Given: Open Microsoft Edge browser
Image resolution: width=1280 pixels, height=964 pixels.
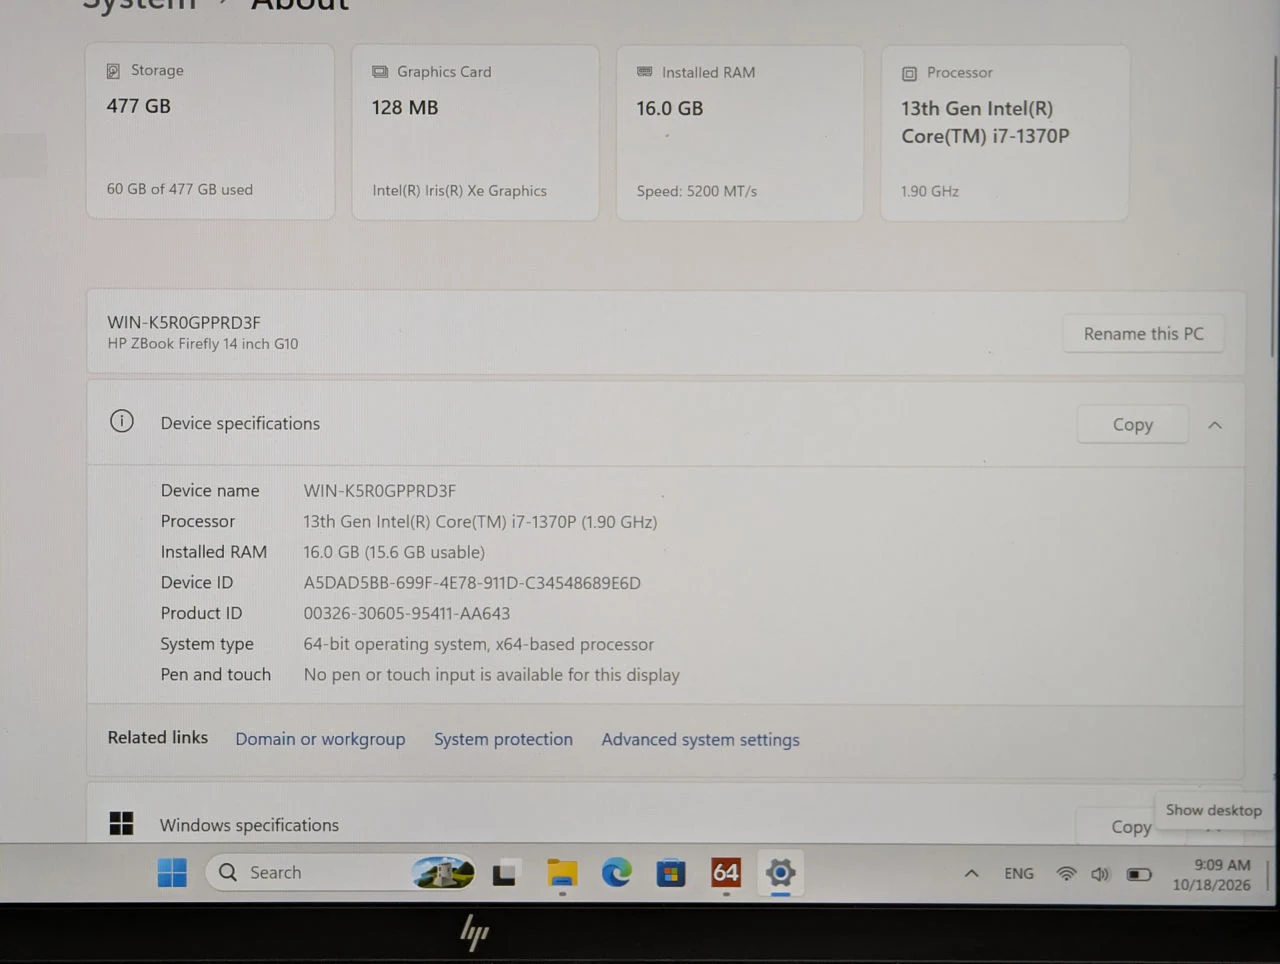Looking at the screenshot, I should (x=616, y=873).
